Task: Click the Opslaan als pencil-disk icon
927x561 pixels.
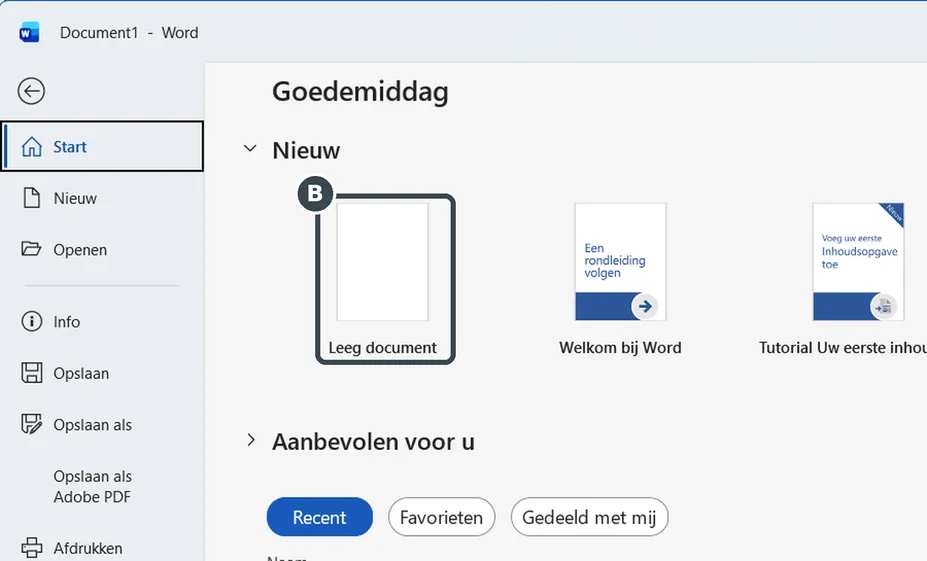Action: point(31,424)
